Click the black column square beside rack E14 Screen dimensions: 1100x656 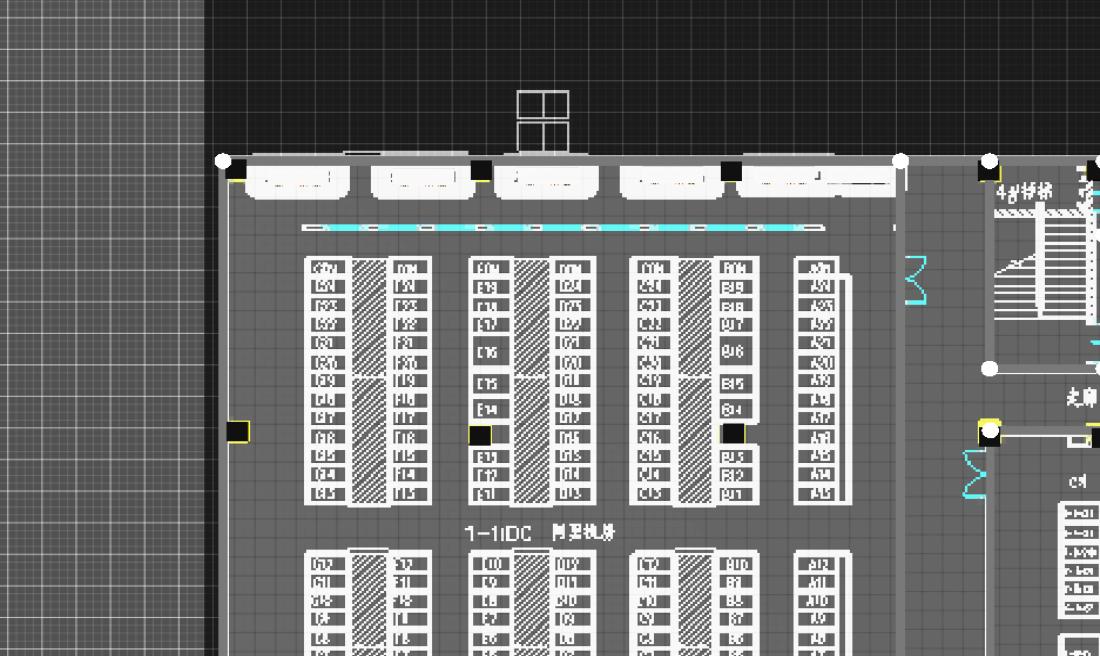point(480,435)
